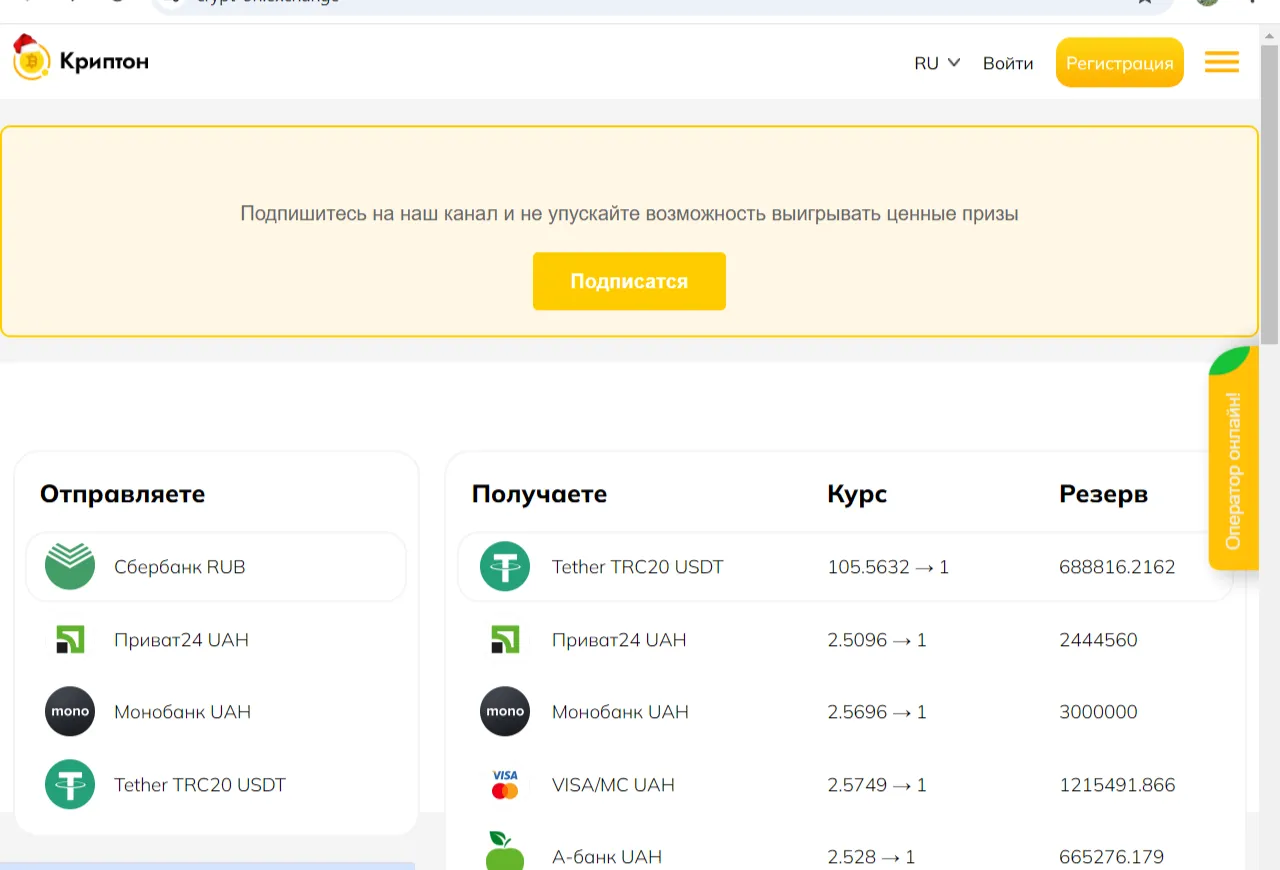Click the channel subscription banner text
This screenshot has width=1280, height=870.
(629, 213)
